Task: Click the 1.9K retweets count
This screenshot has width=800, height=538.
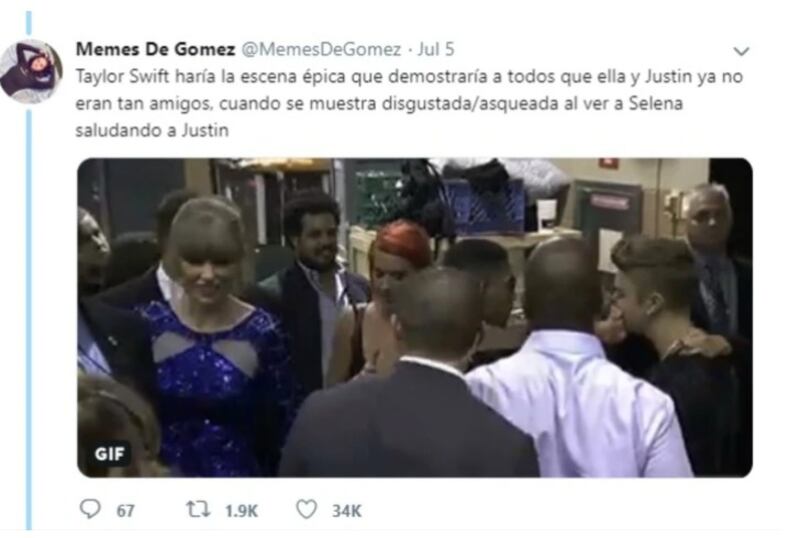Action: pos(241,510)
